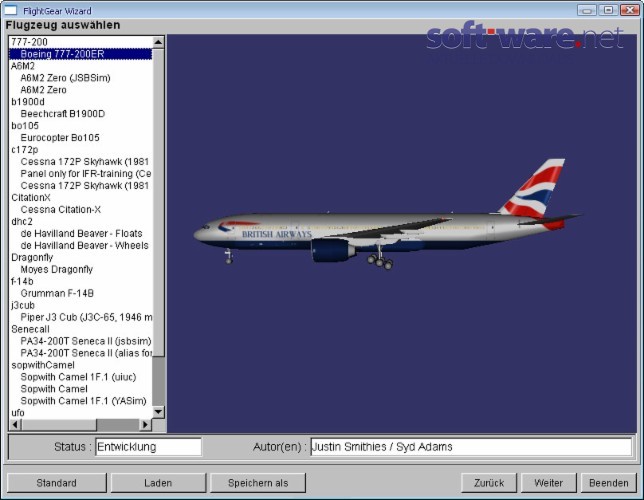Image resolution: width=644 pixels, height=500 pixels.
Task: Choose Piper J3 Cub (J3C-65, 1946)
Action: pyautogui.click(x=80, y=317)
